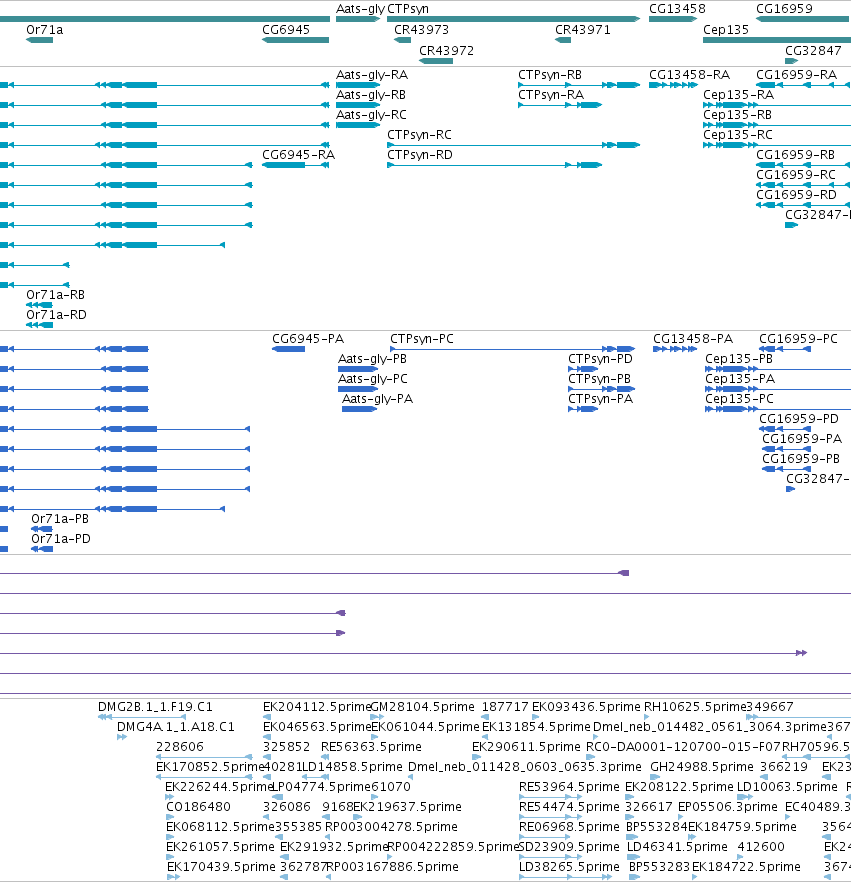The width and height of the screenshot is (851, 882).
Task: Click the CG6945-RA transcript label
Action: point(298,155)
